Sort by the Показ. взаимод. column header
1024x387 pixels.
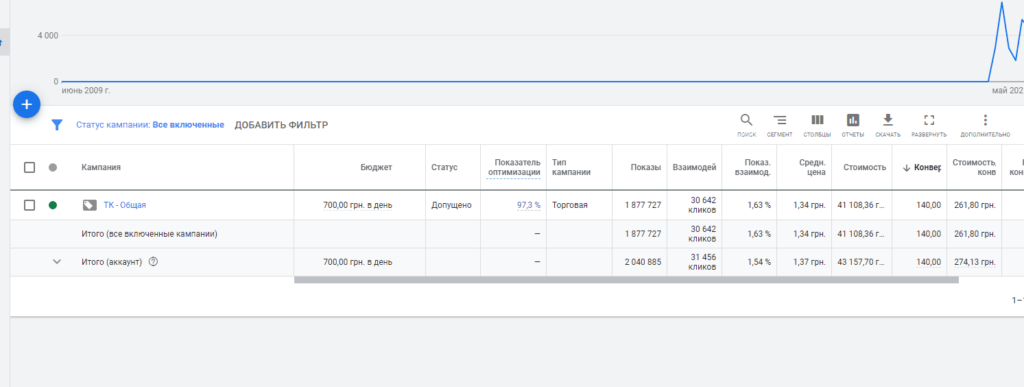point(753,167)
